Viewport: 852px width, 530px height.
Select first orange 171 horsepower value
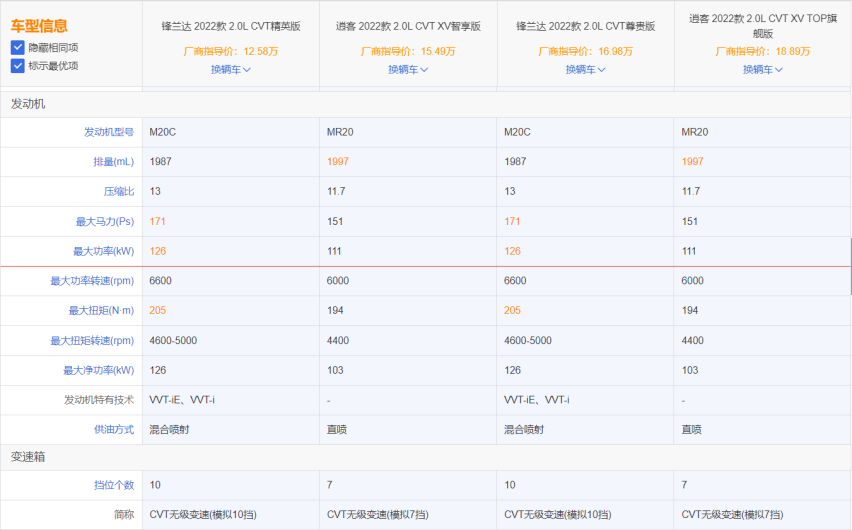[x=158, y=221]
